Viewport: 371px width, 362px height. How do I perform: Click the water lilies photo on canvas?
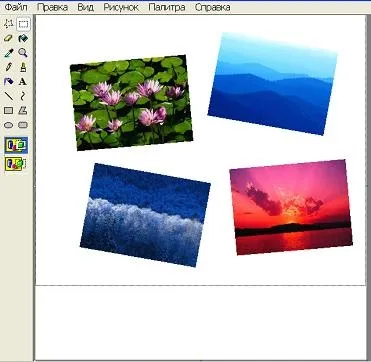(x=131, y=103)
